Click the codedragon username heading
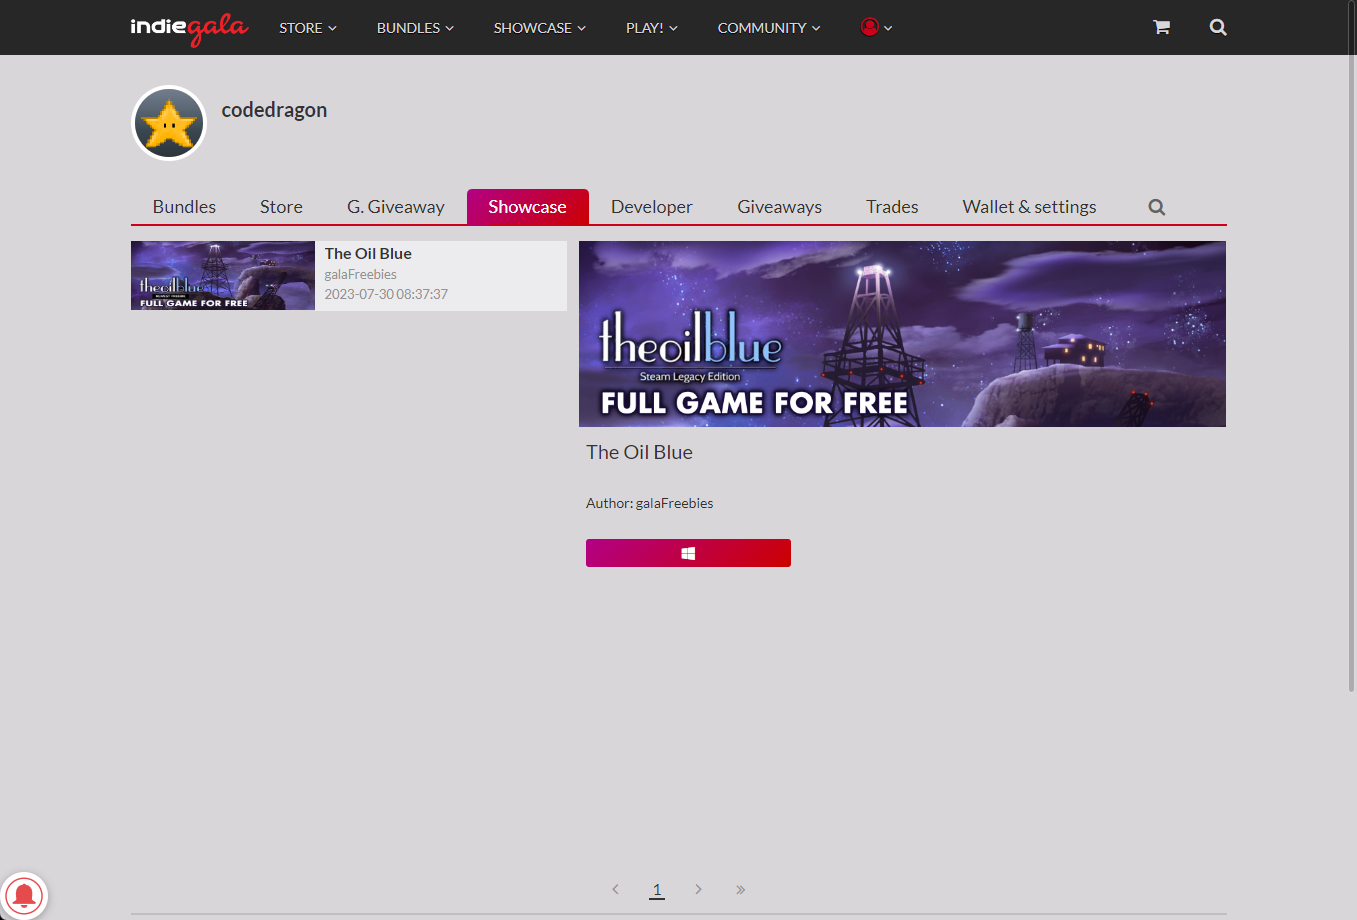Screen dimensions: 1357x920 click(x=274, y=110)
